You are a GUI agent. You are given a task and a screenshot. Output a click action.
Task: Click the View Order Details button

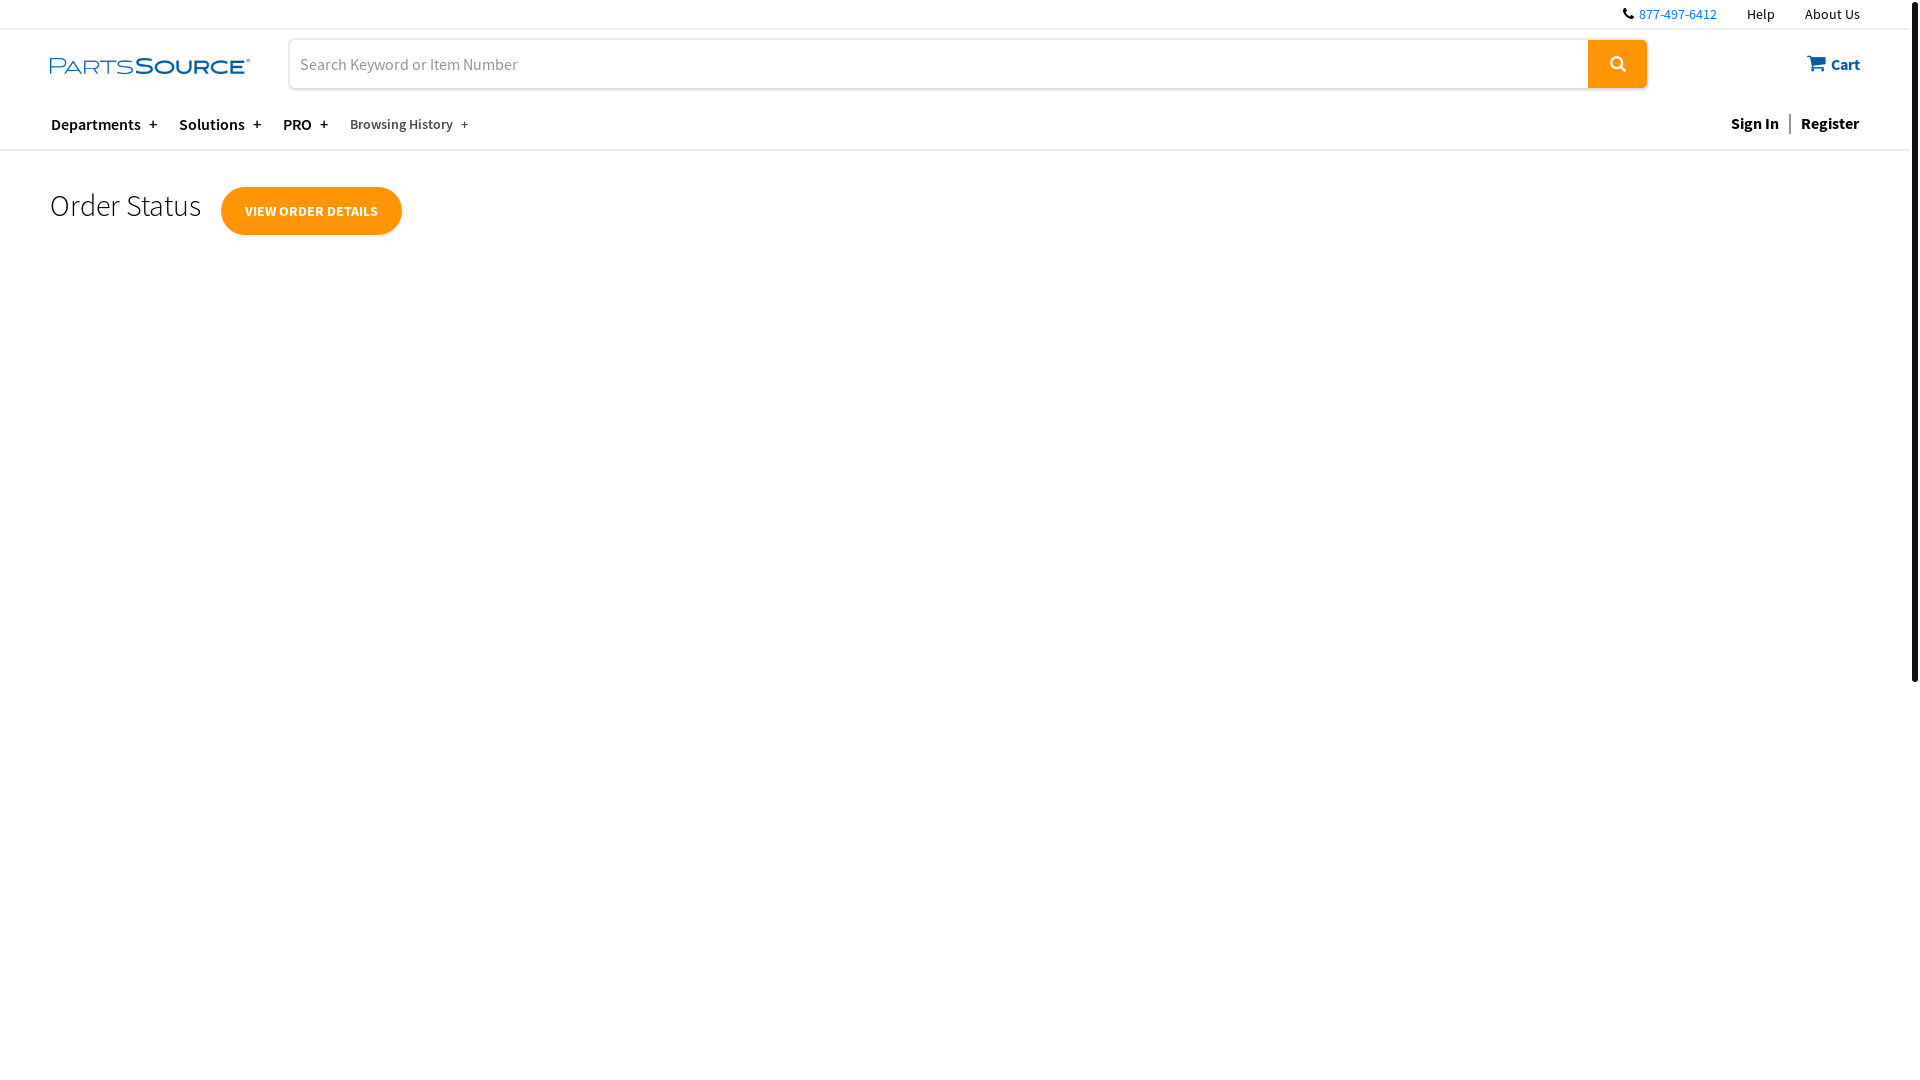coord(311,211)
